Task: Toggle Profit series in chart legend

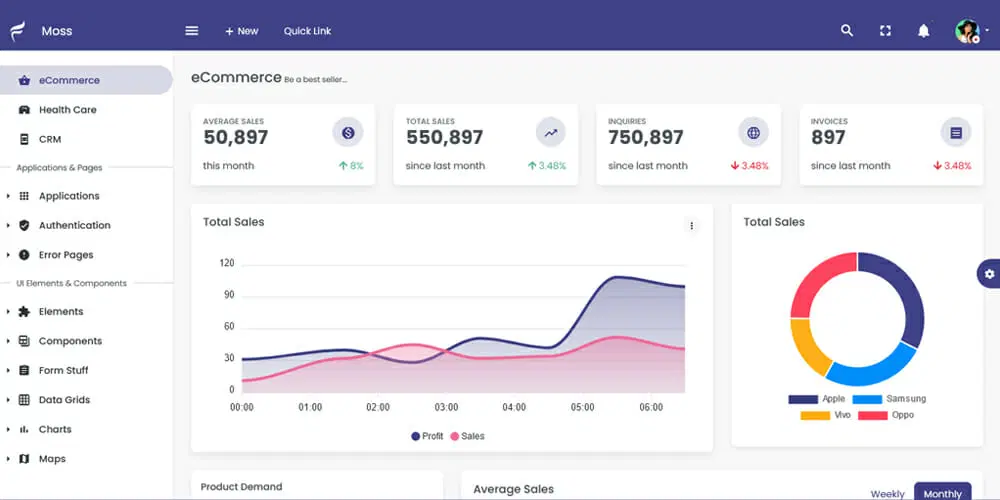Action: pos(427,436)
